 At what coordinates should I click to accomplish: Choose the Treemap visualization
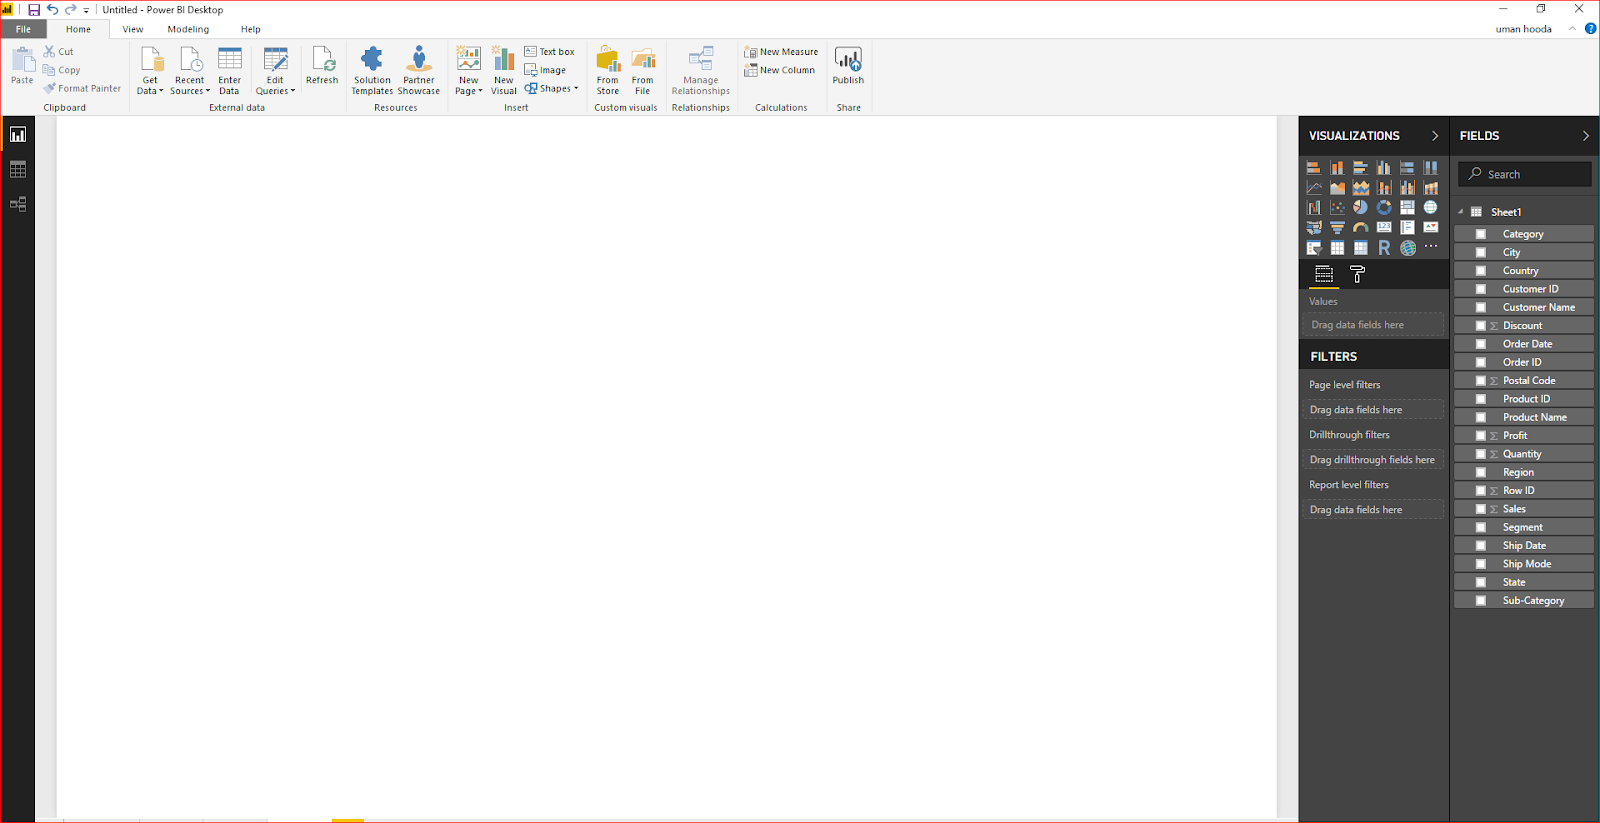tap(1407, 208)
